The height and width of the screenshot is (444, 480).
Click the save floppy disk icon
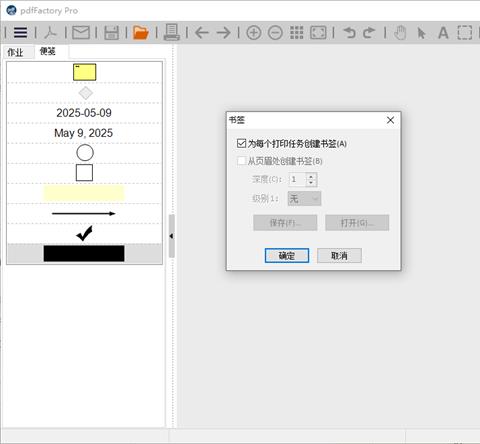click(x=111, y=33)
